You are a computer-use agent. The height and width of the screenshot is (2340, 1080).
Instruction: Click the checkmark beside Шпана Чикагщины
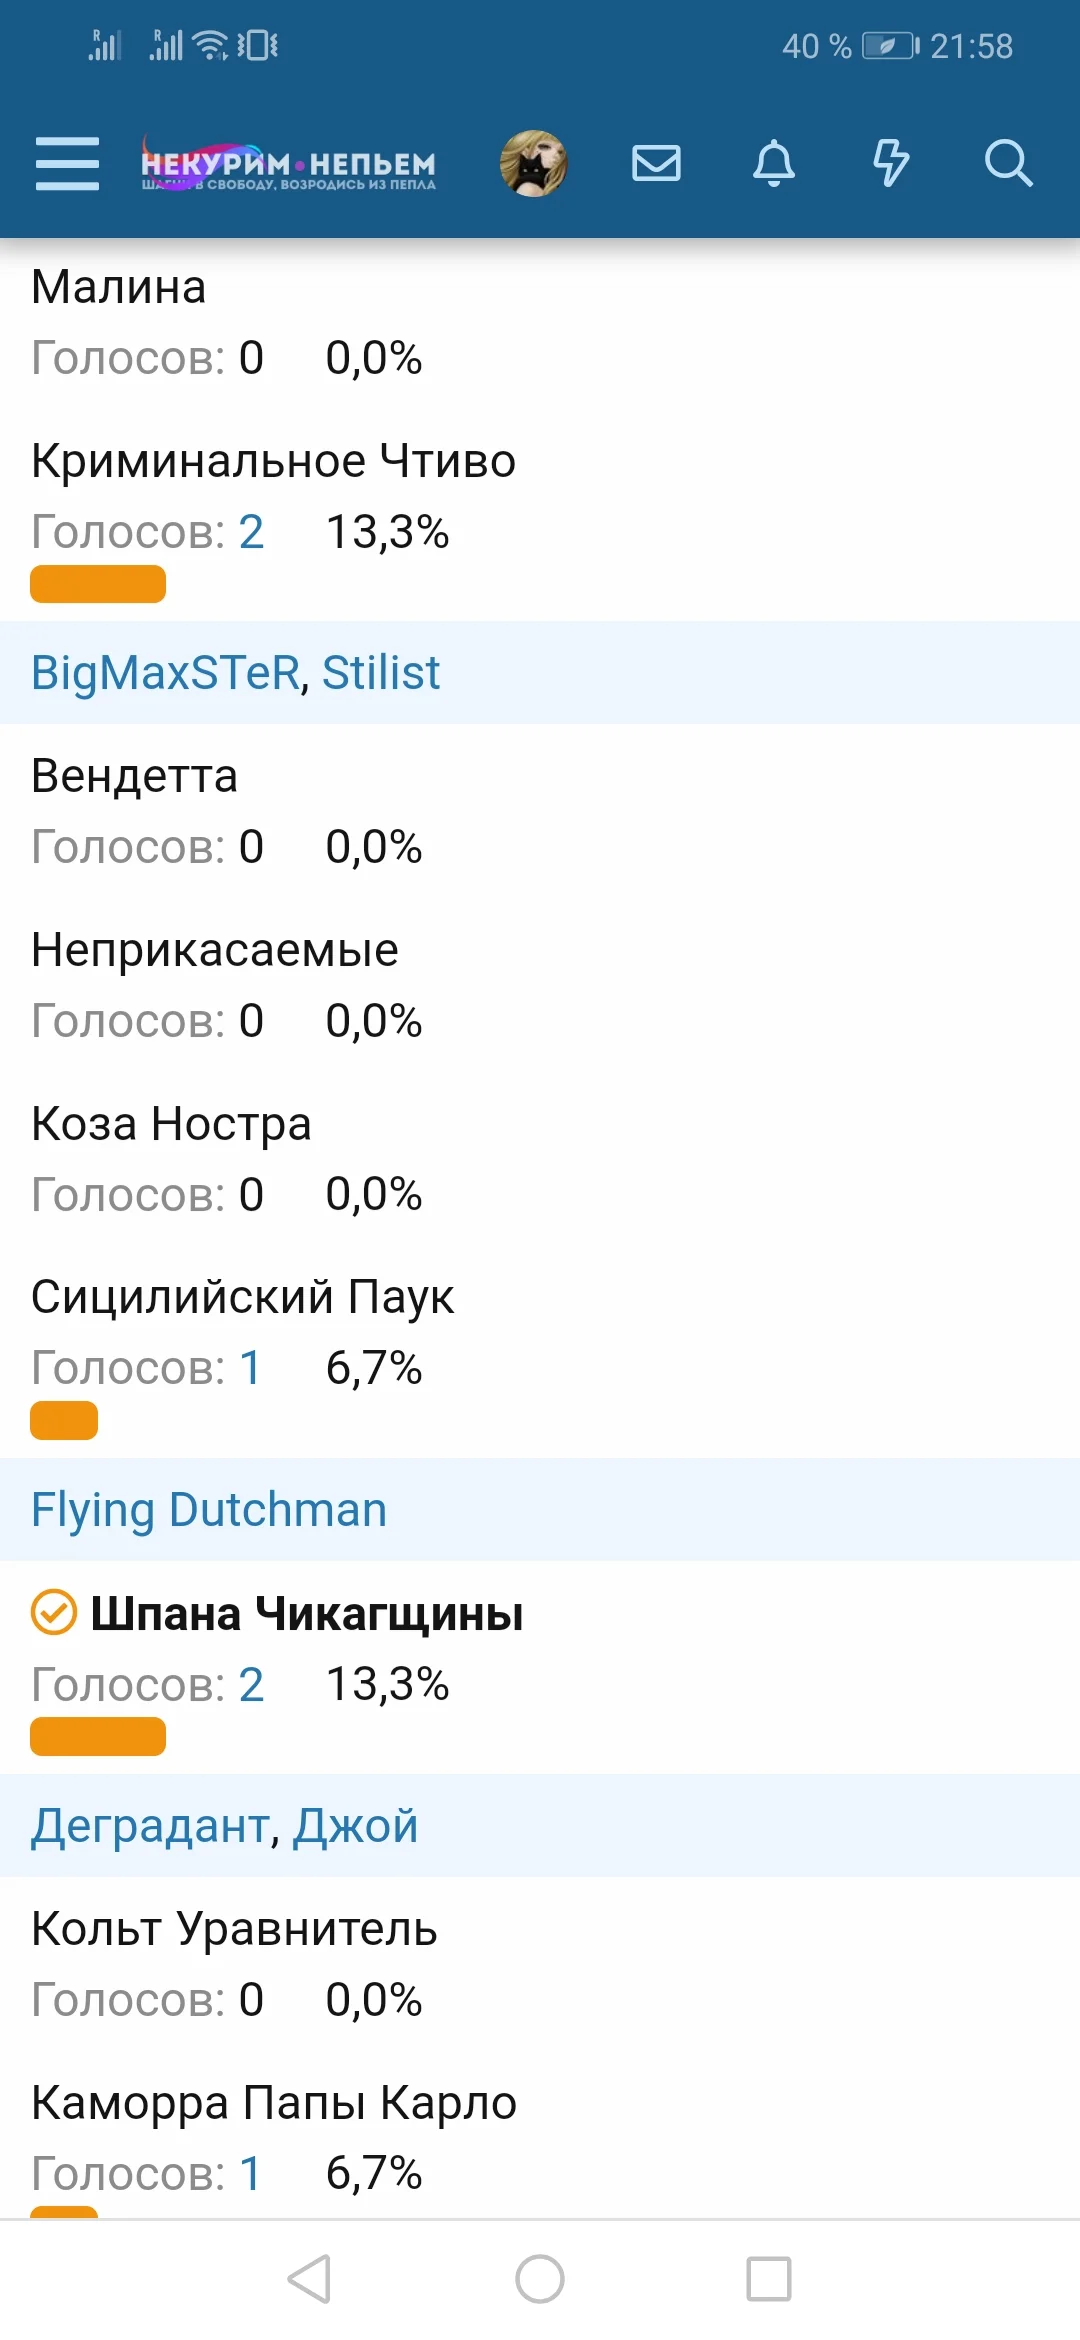pyautogui.click(x=54, y=1612)
